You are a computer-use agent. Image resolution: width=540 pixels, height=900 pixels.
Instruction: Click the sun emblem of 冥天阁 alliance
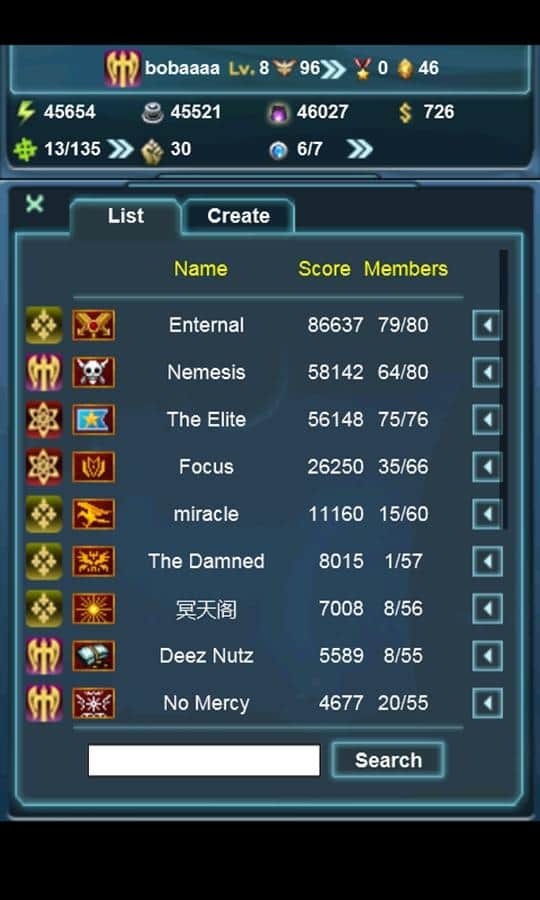click(94, 608)
